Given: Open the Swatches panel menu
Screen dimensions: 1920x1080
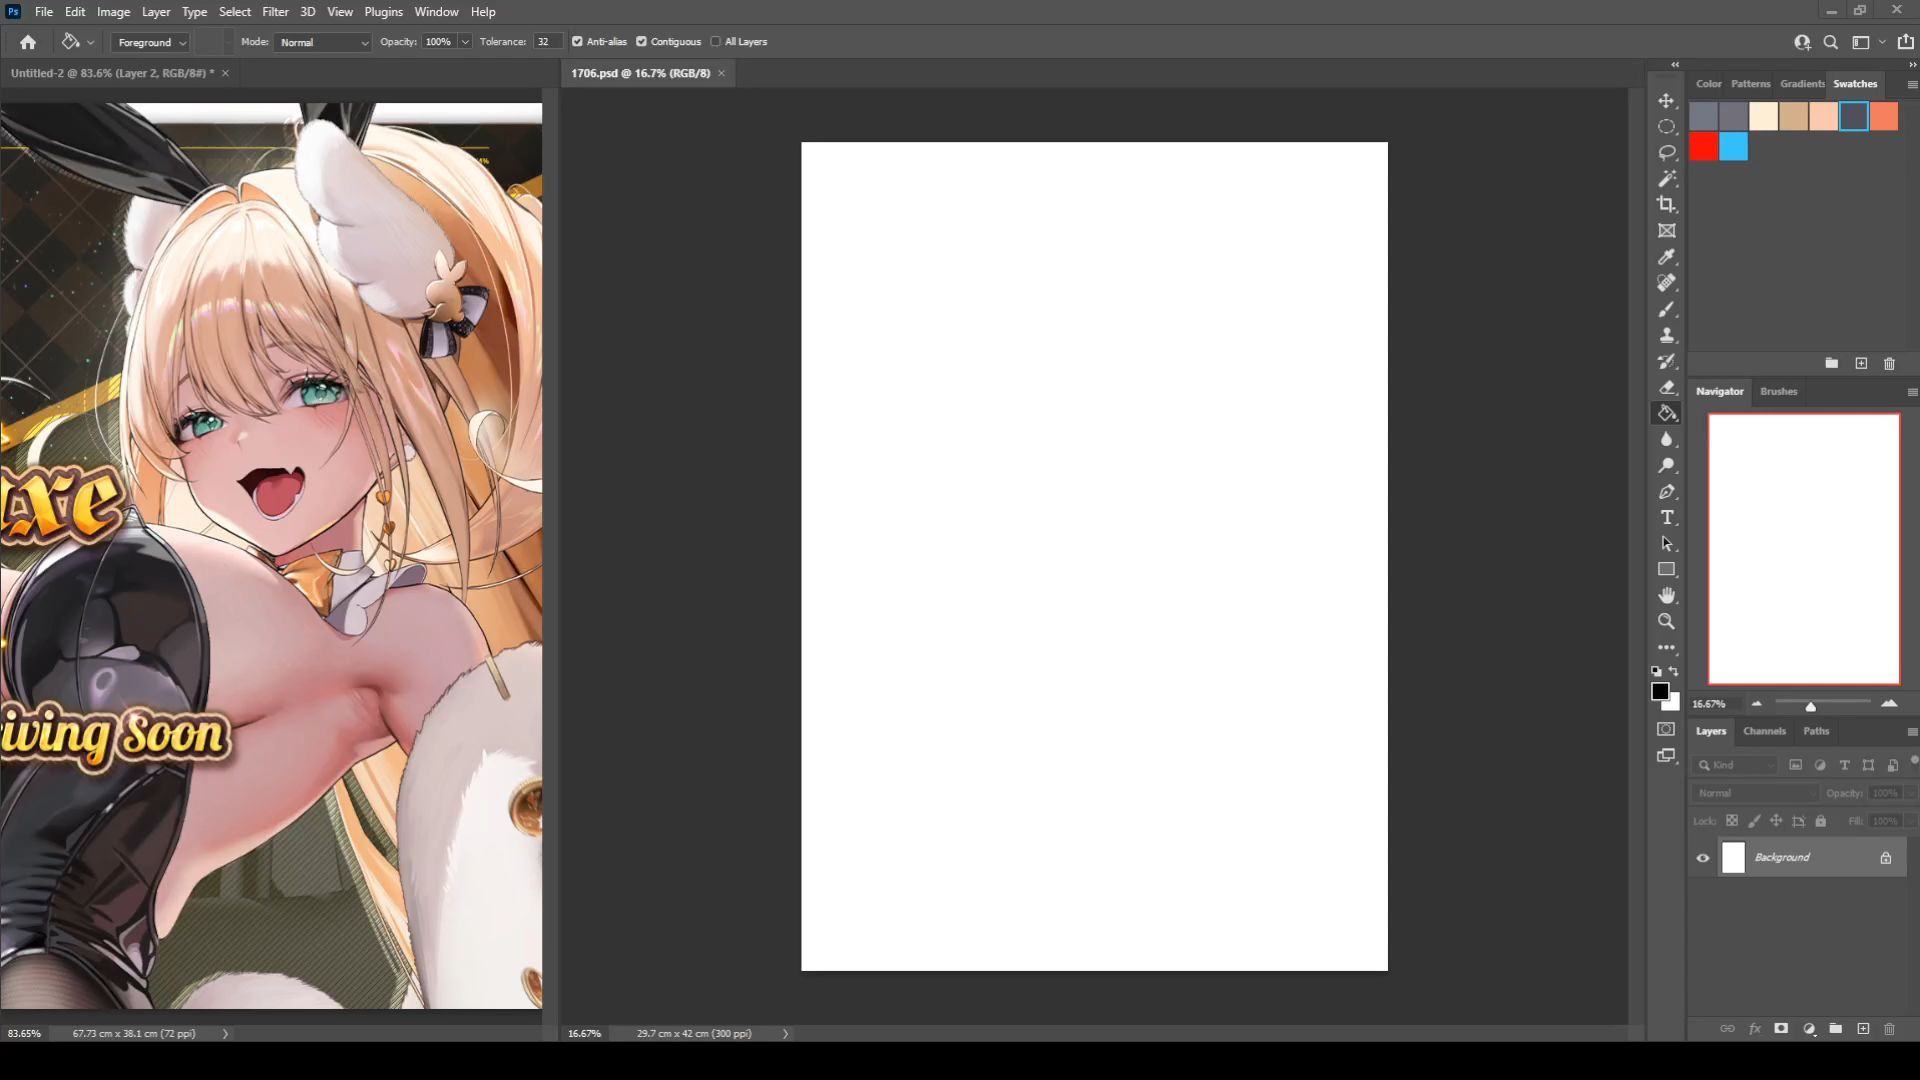Looking at the screenshot, I should point(1912,85).
